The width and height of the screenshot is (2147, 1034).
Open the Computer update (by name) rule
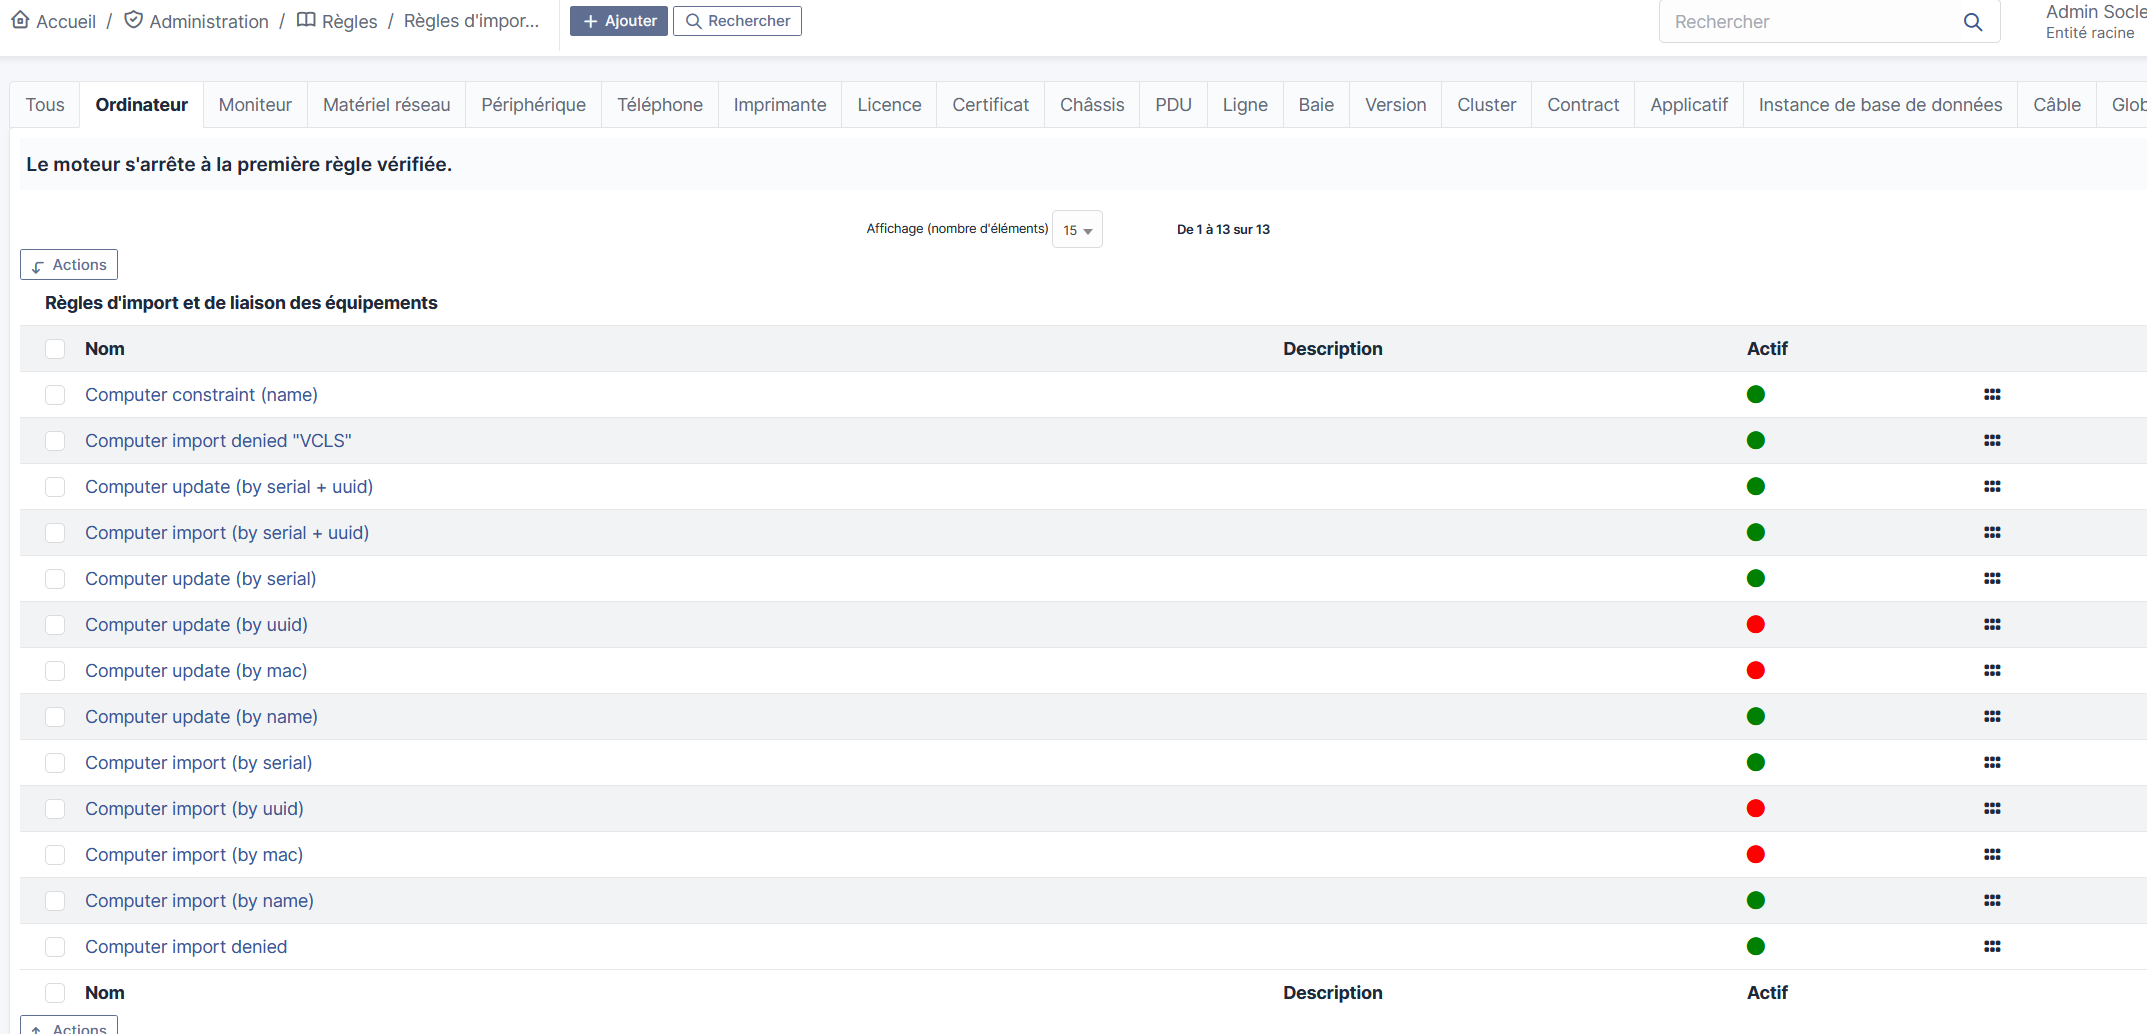[201, 717]
